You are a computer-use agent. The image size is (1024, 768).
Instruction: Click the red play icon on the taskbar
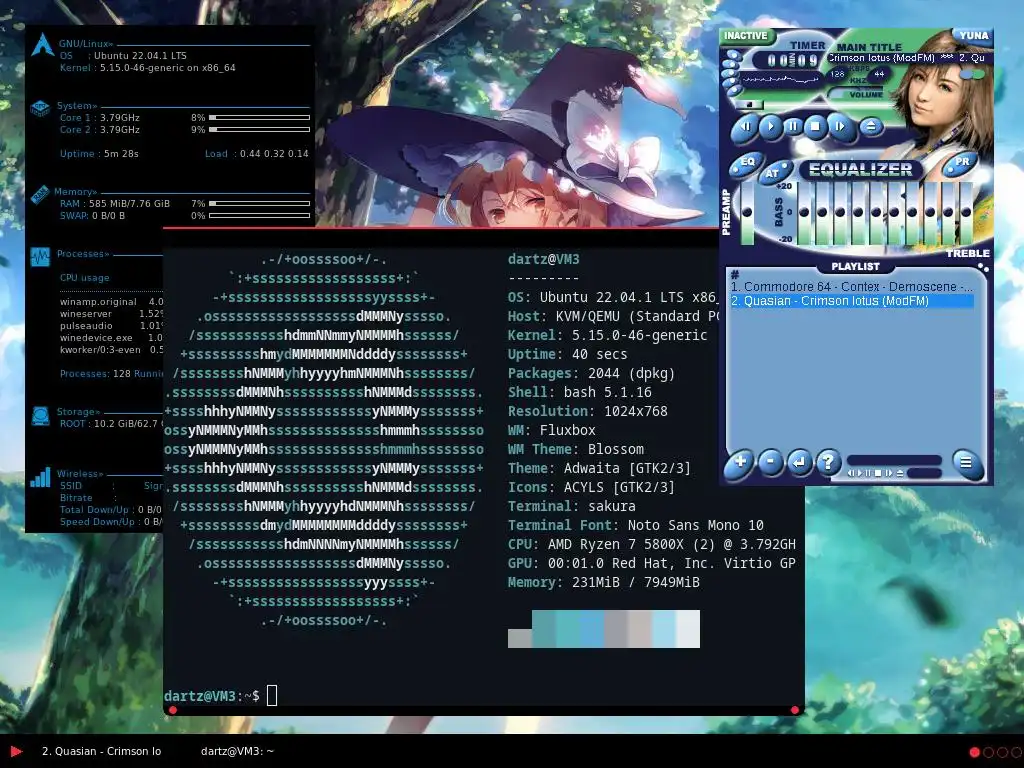(16, 752)
